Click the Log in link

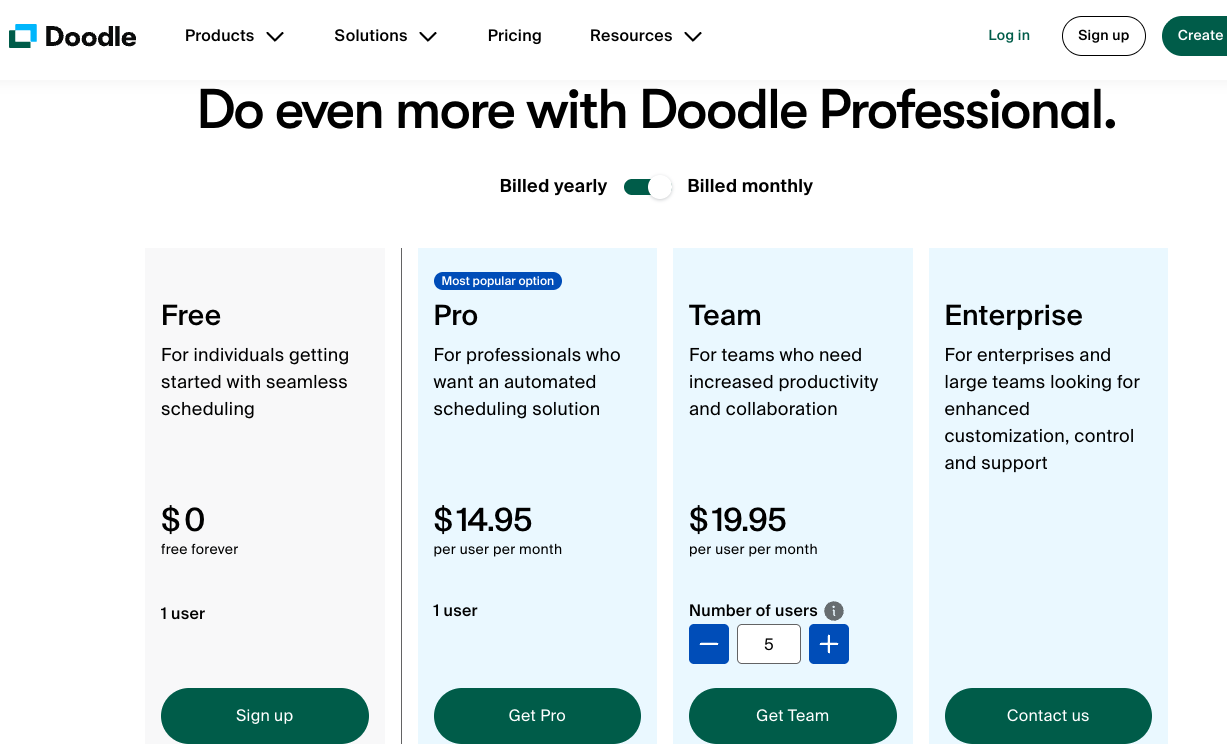pyautogui.click(x=1008, y=35)
